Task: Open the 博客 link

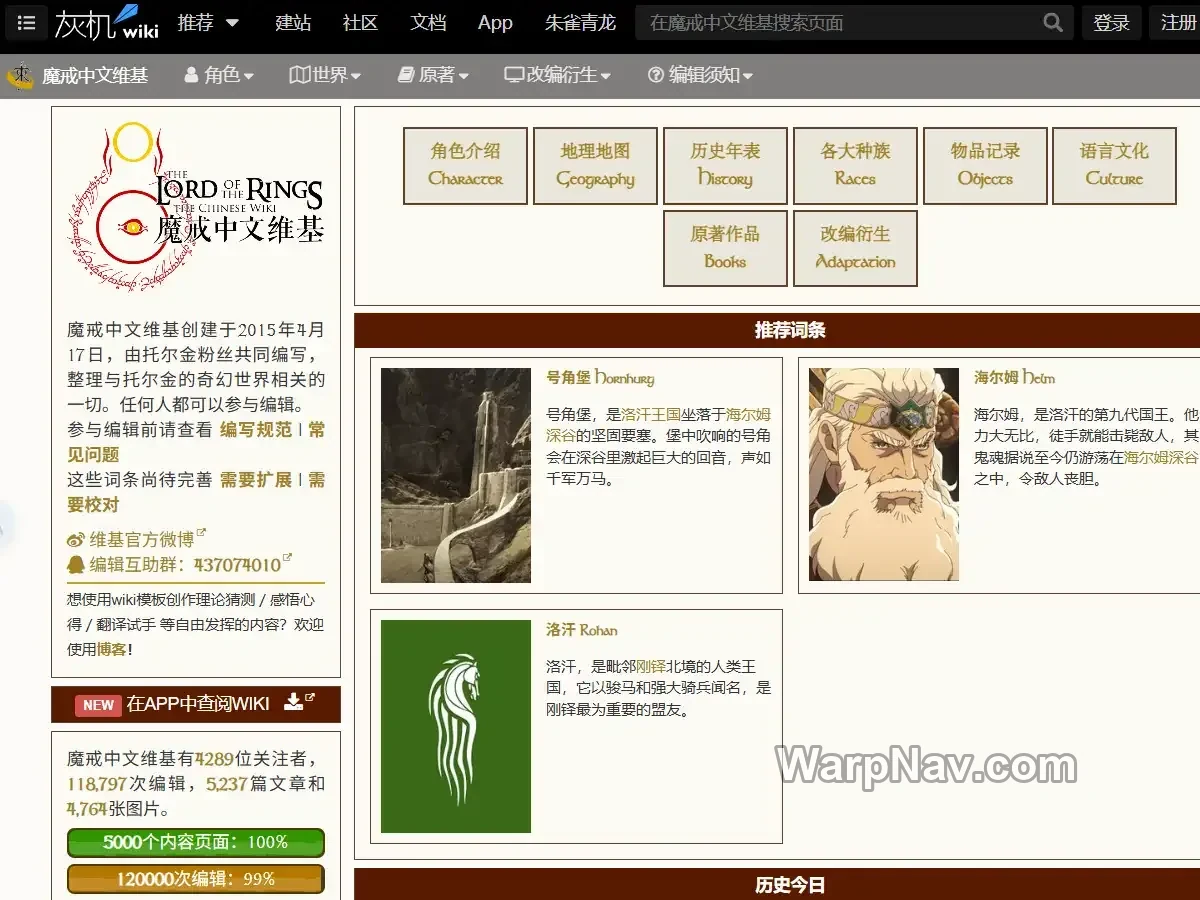Action: coord(112,649)
